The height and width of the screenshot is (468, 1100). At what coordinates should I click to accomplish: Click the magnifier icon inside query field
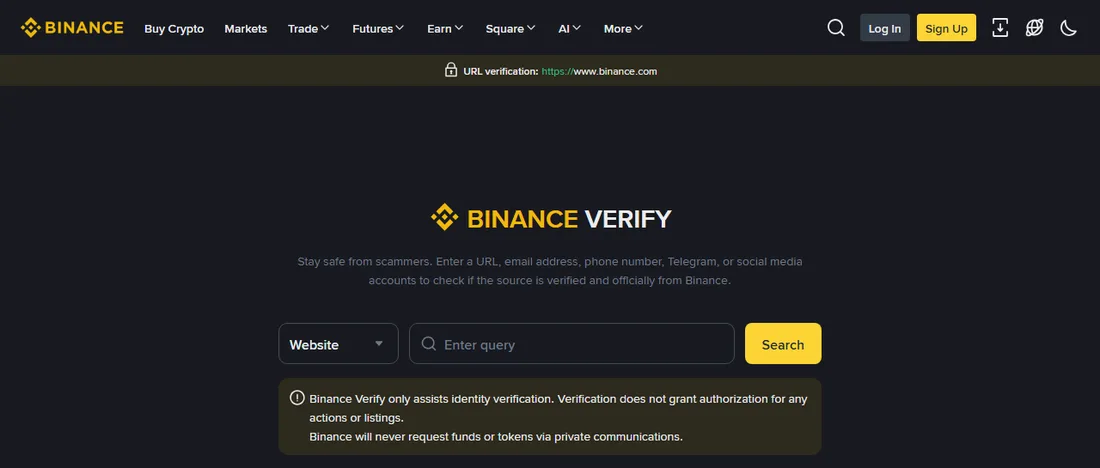click(x=429, y=344)
